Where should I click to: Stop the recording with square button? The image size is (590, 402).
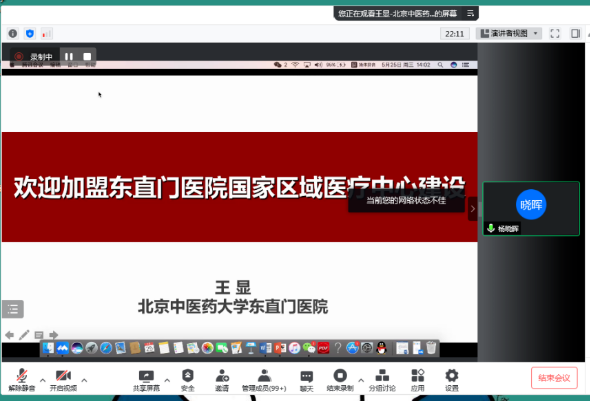tap(87, 56)
